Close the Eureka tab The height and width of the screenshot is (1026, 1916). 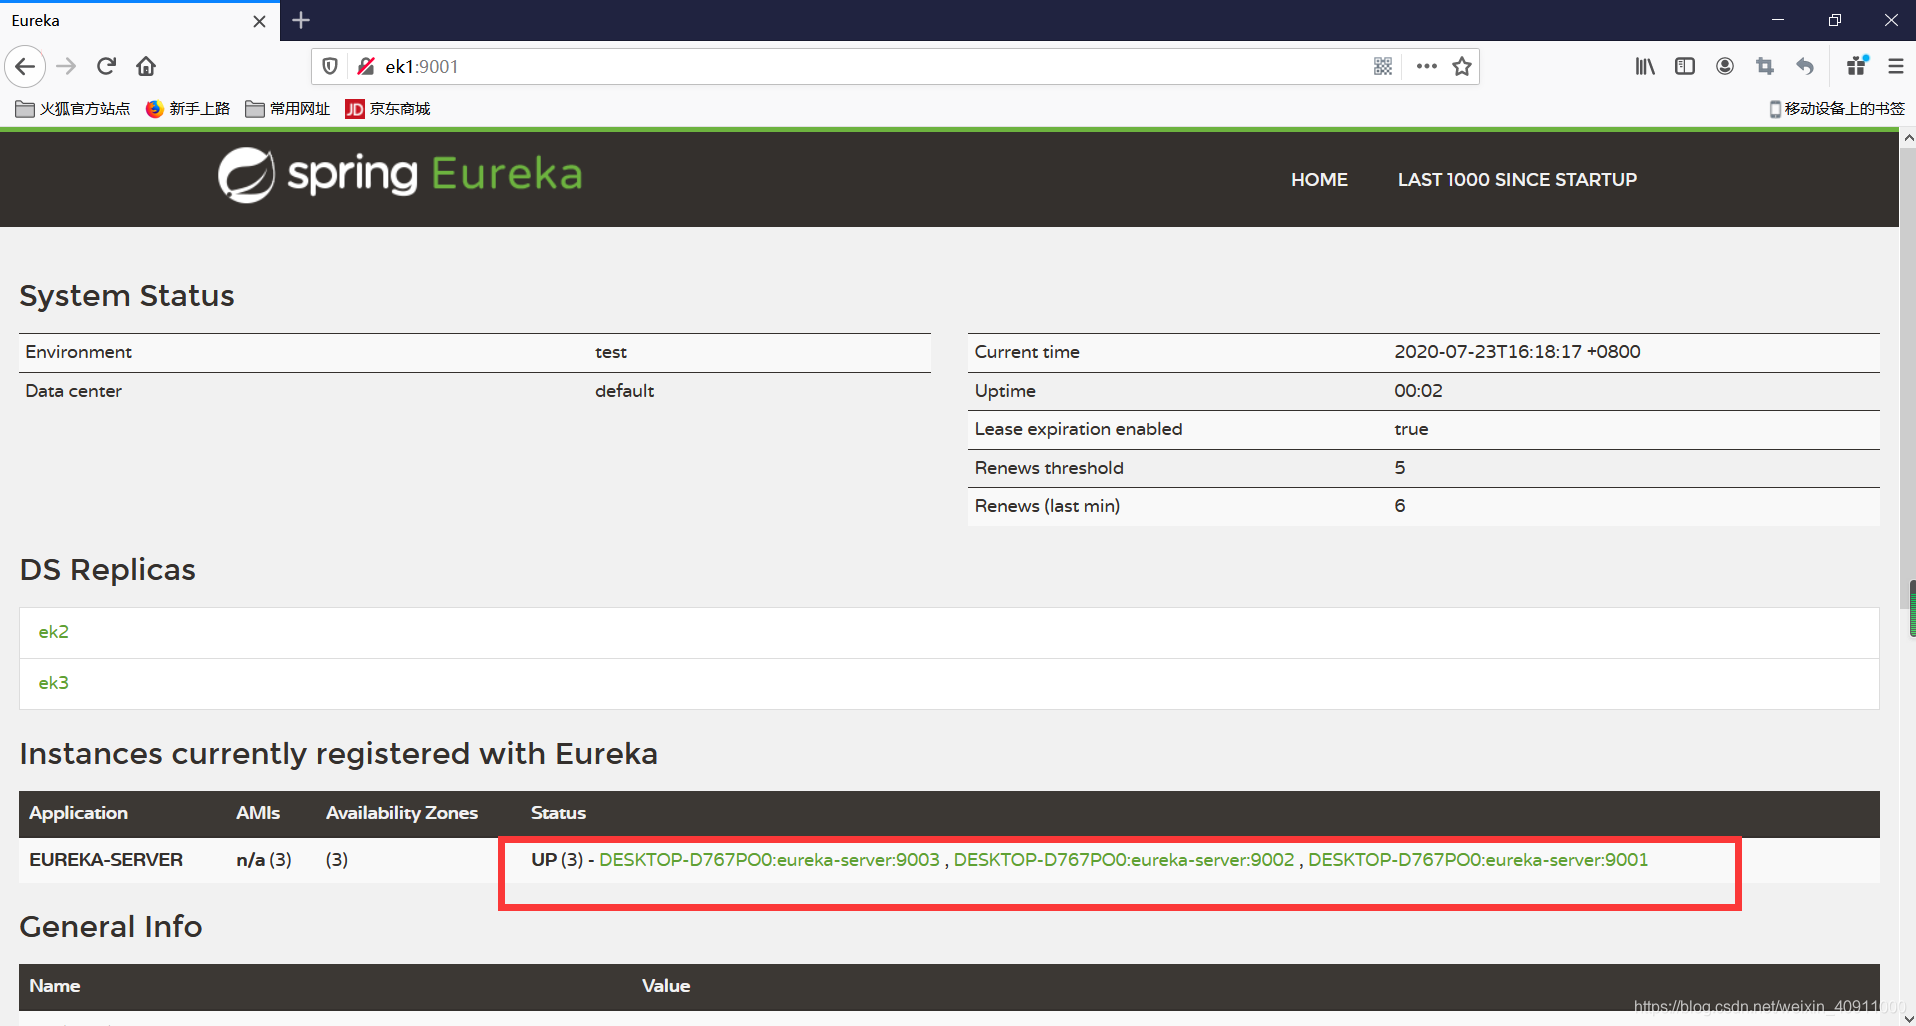(x=259, y=21)
